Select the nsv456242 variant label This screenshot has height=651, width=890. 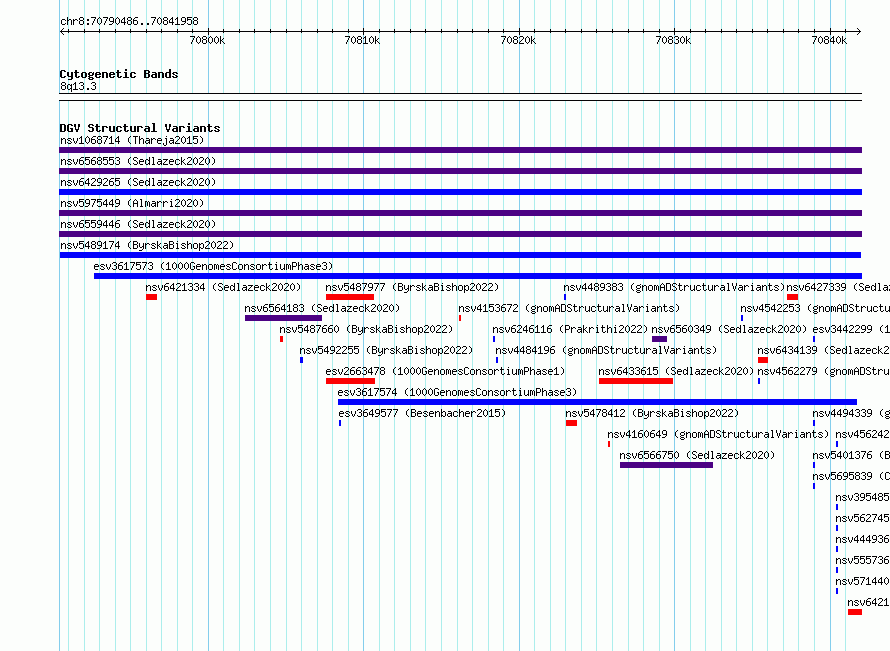(862, 434)
